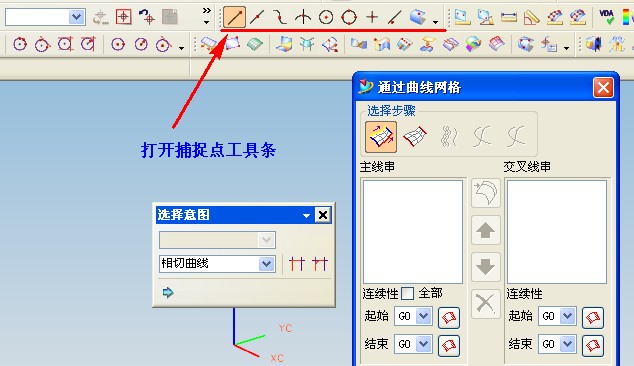This screenshot has height=366, width=634.
Task: Click the blue-yellow swept surface icon
Action: [x=284, y=44]
